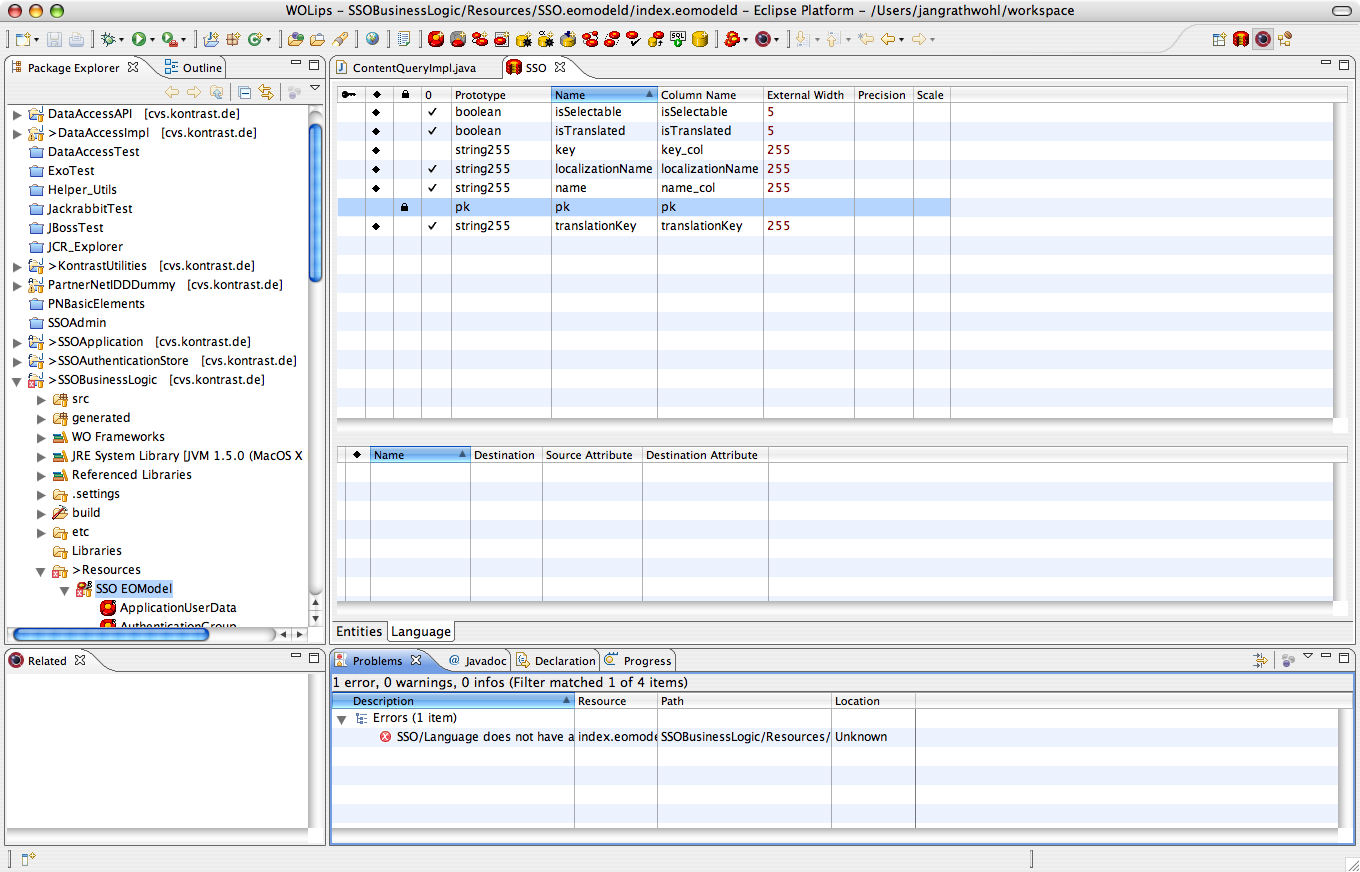Collapse the >Resources folder
This screenshot has width=1360, height=872.
(41, 572)
